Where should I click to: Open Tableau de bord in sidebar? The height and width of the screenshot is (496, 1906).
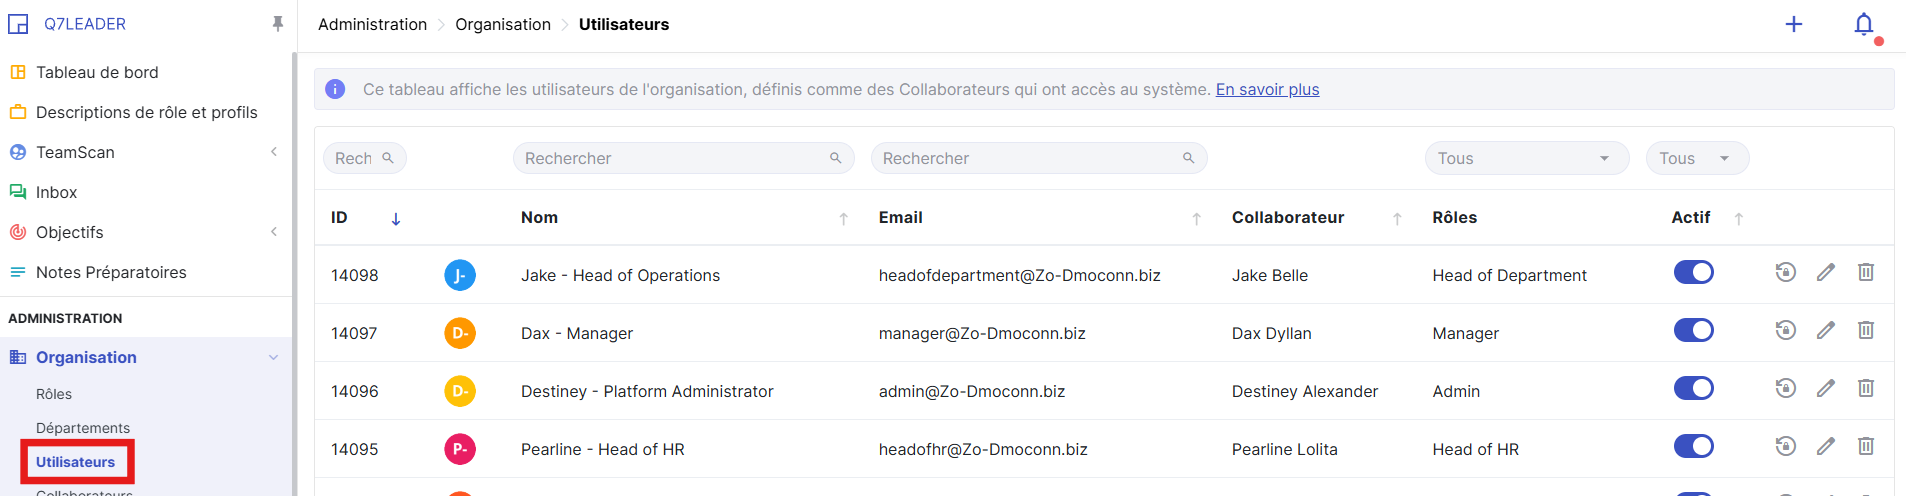point(97,72)
